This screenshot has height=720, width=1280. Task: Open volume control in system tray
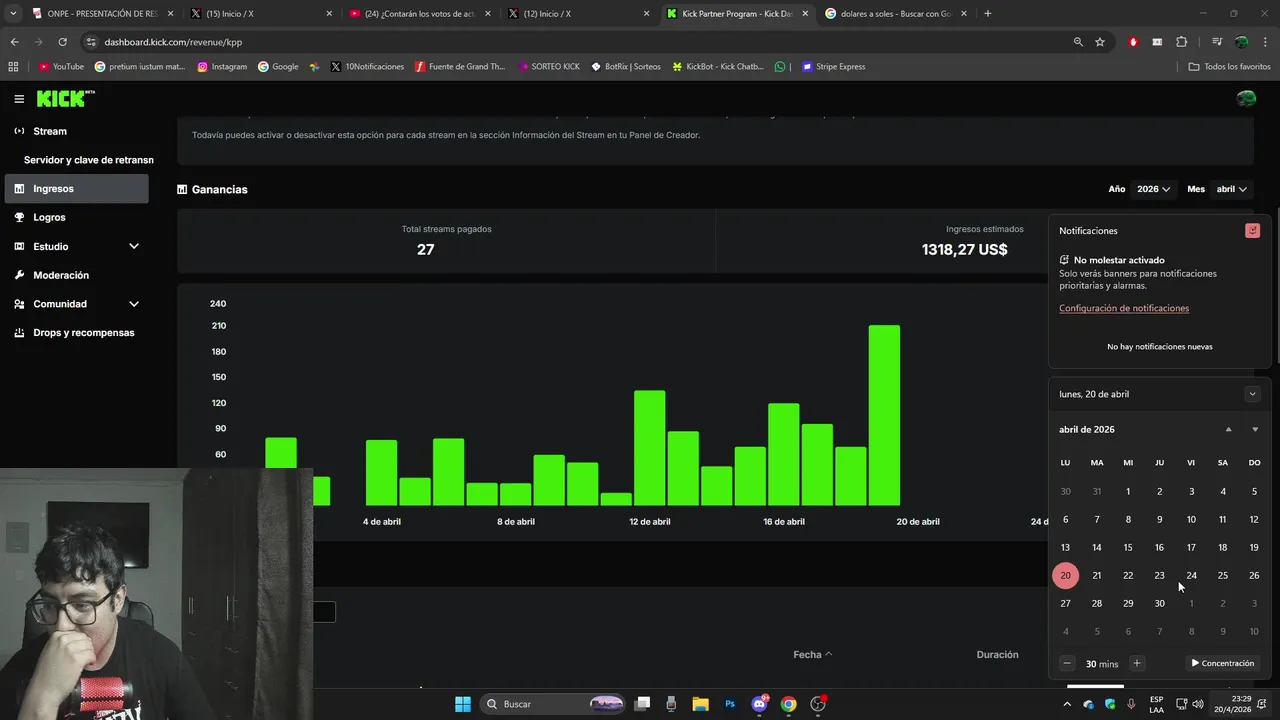(1199, 704)
